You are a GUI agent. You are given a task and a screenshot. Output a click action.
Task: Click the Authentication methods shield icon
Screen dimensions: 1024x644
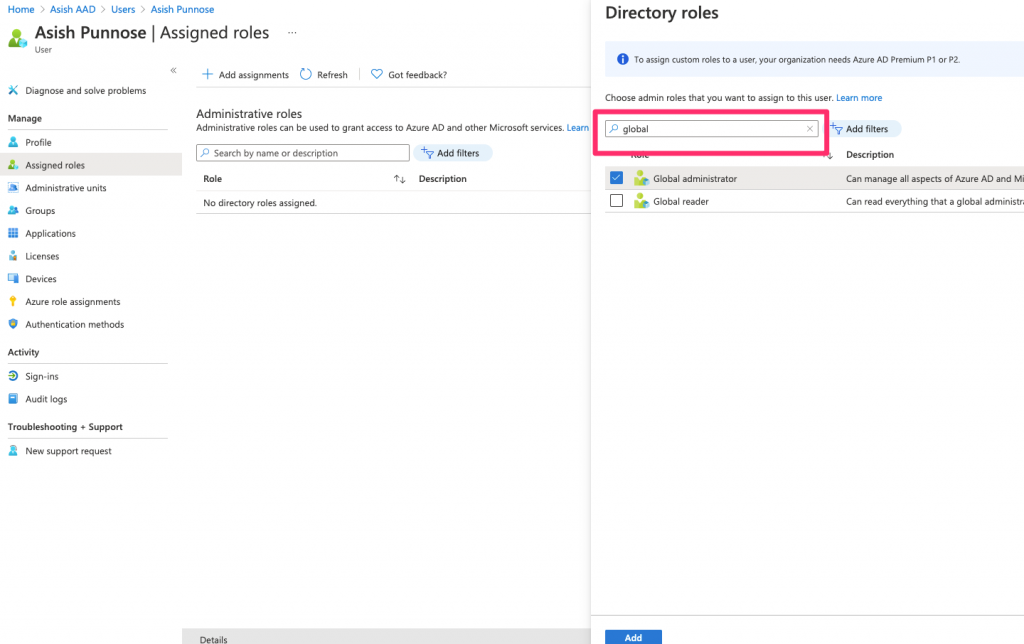[13, 324]
